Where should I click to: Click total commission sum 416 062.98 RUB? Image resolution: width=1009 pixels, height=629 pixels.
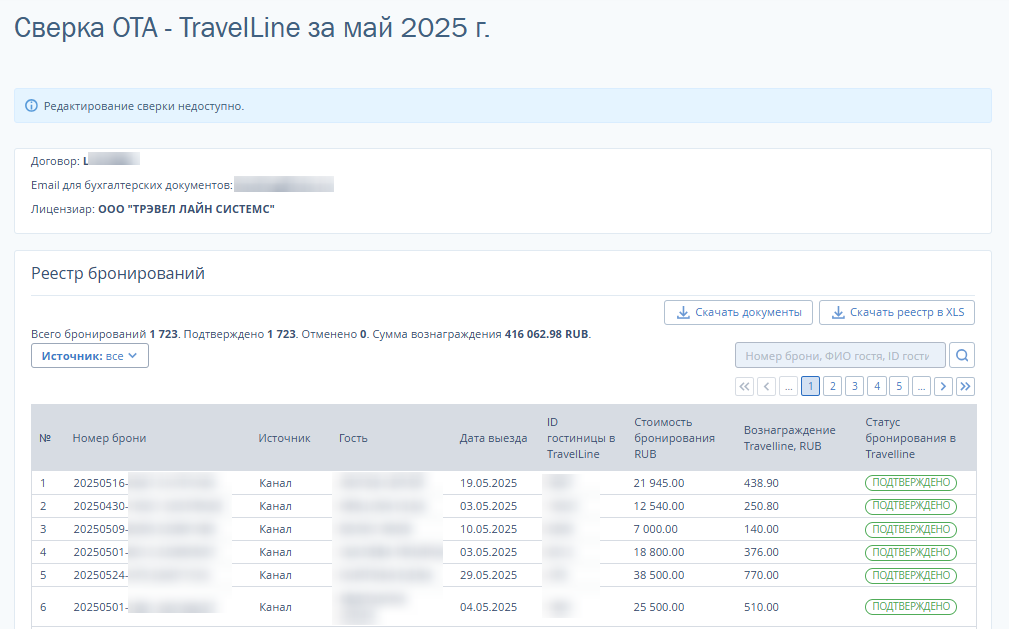pyautogui.click(x=546, y=334)
